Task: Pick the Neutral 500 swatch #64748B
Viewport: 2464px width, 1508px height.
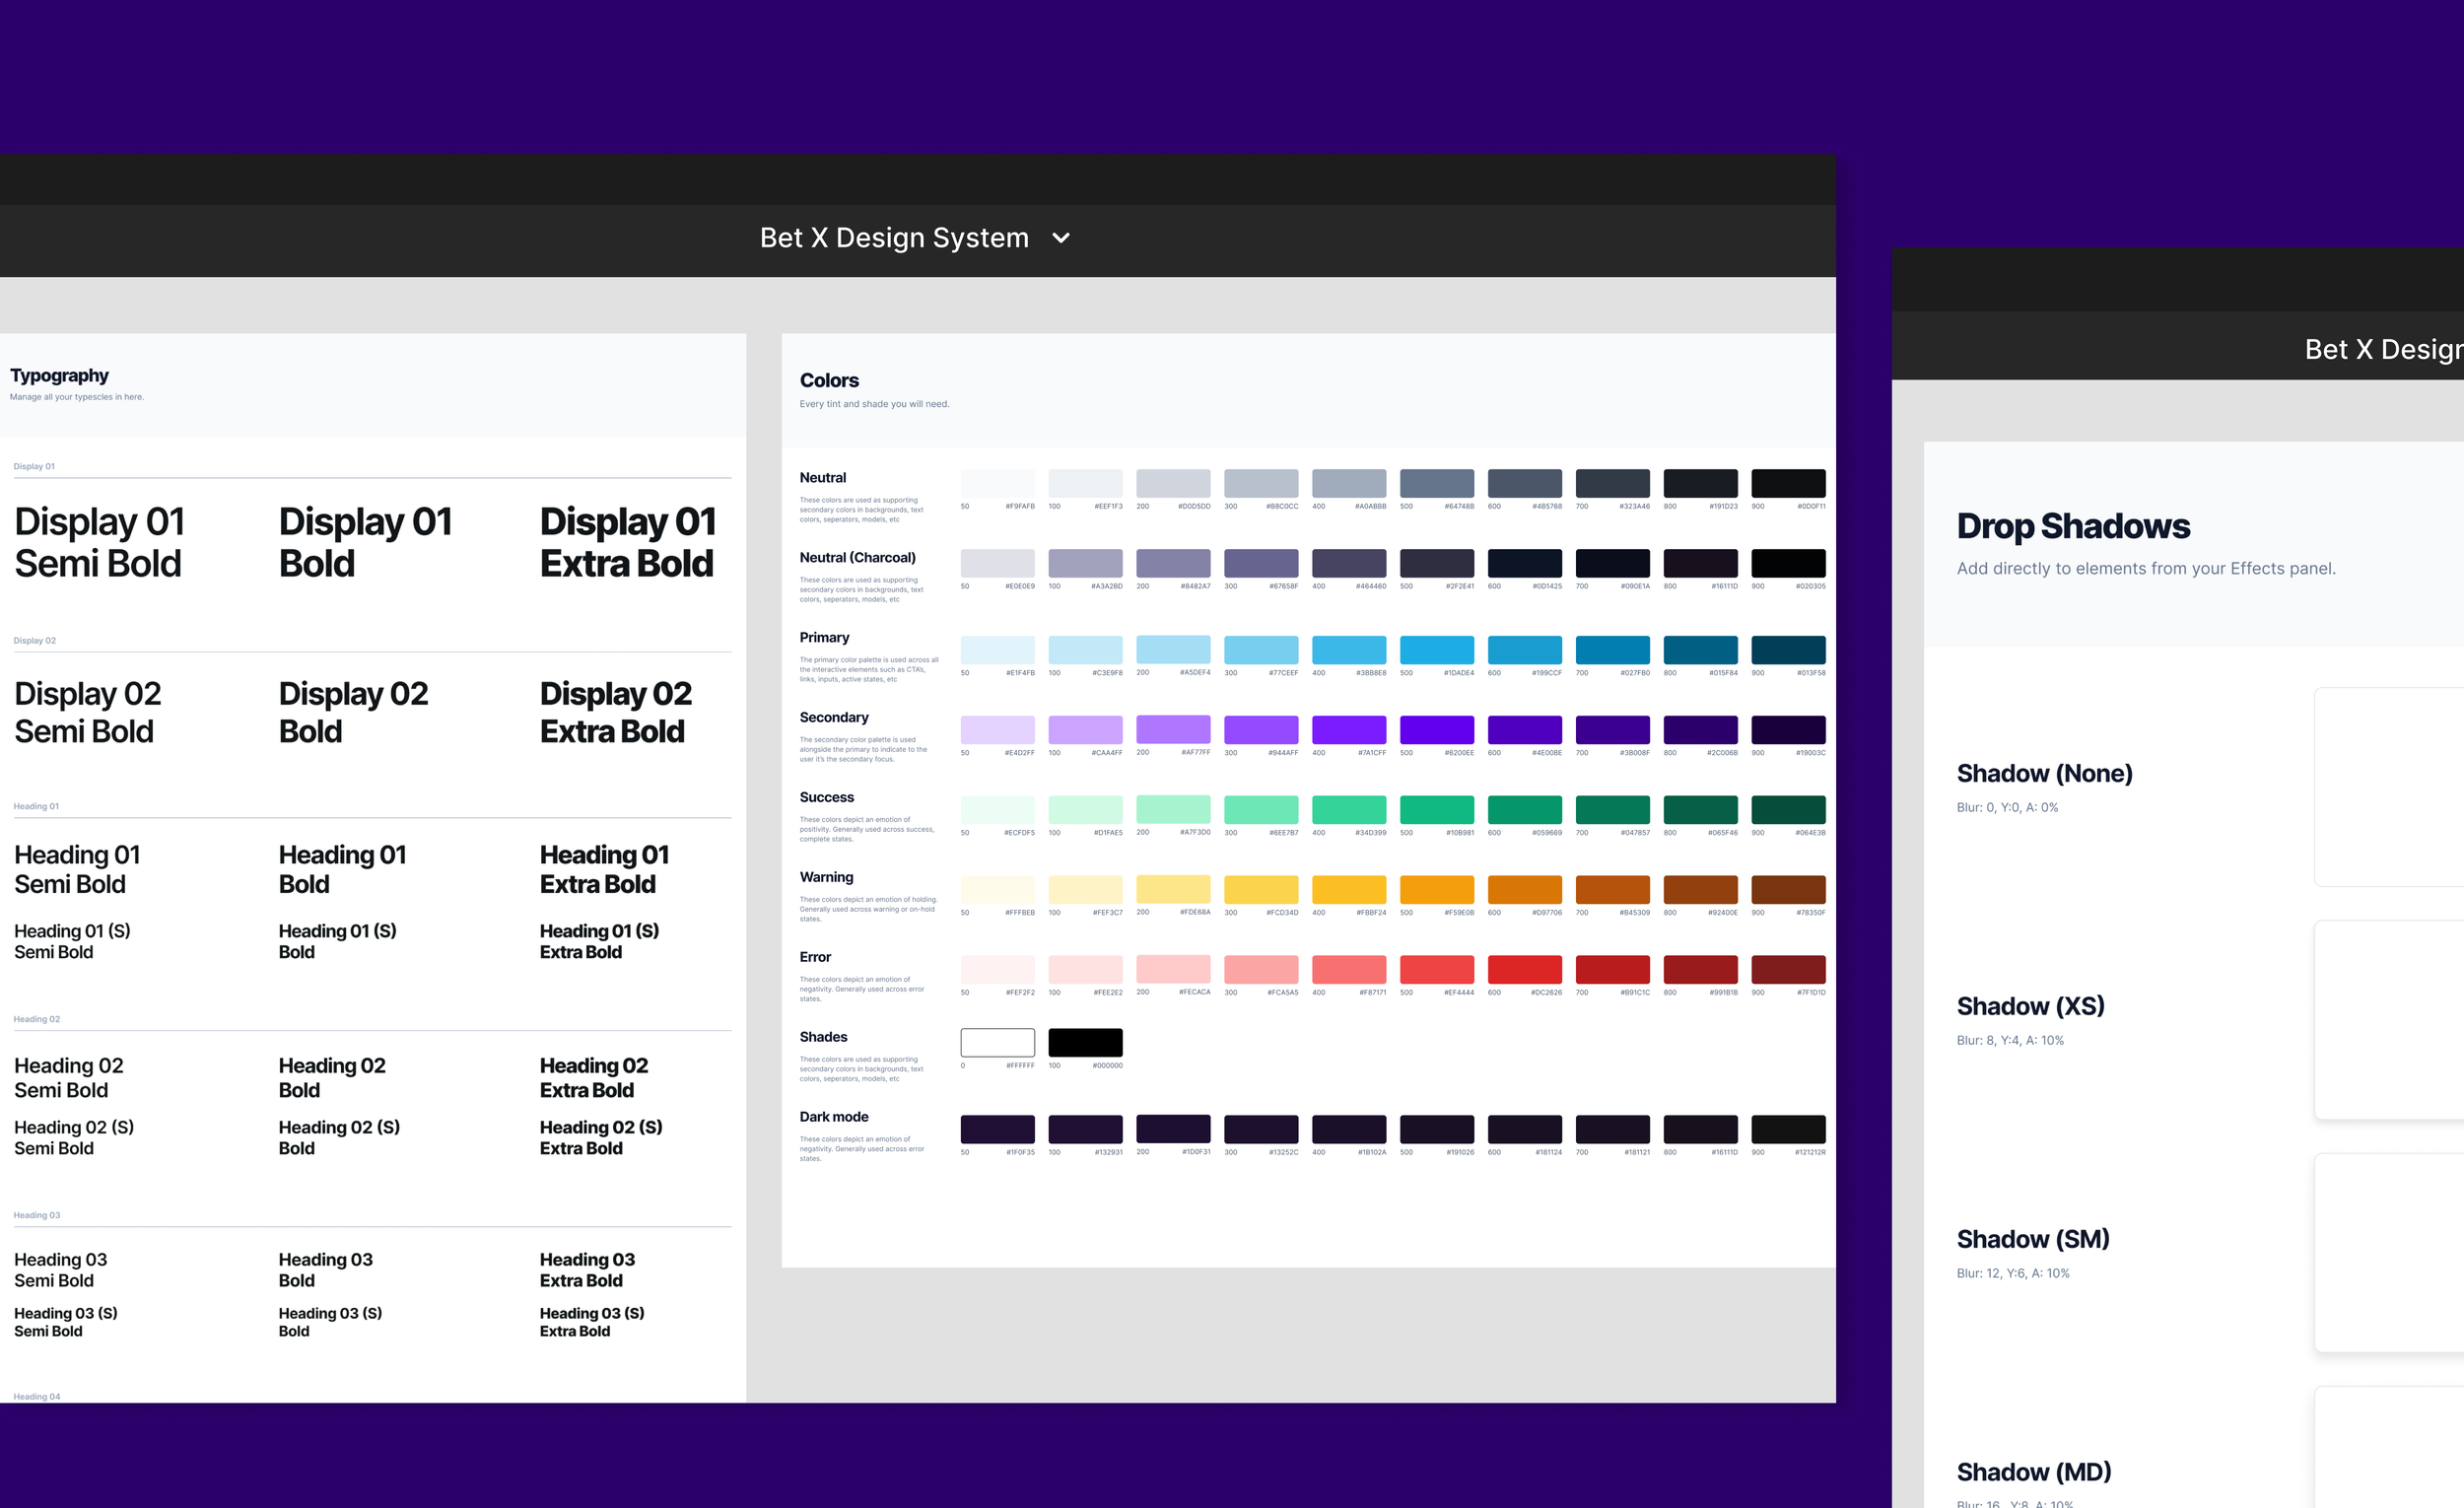Action: point(1436,484)
